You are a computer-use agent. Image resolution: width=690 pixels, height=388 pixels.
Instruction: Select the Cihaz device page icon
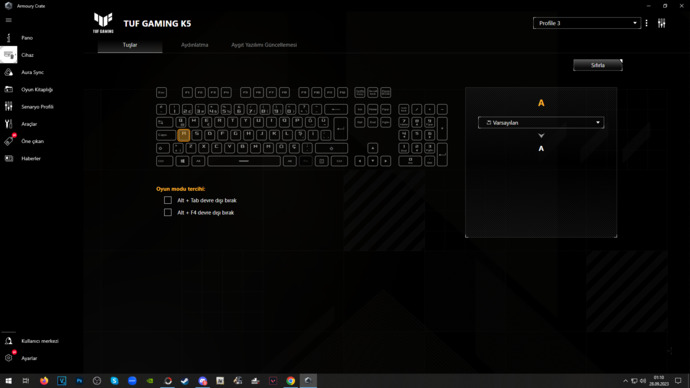click(x=8, y=55)
